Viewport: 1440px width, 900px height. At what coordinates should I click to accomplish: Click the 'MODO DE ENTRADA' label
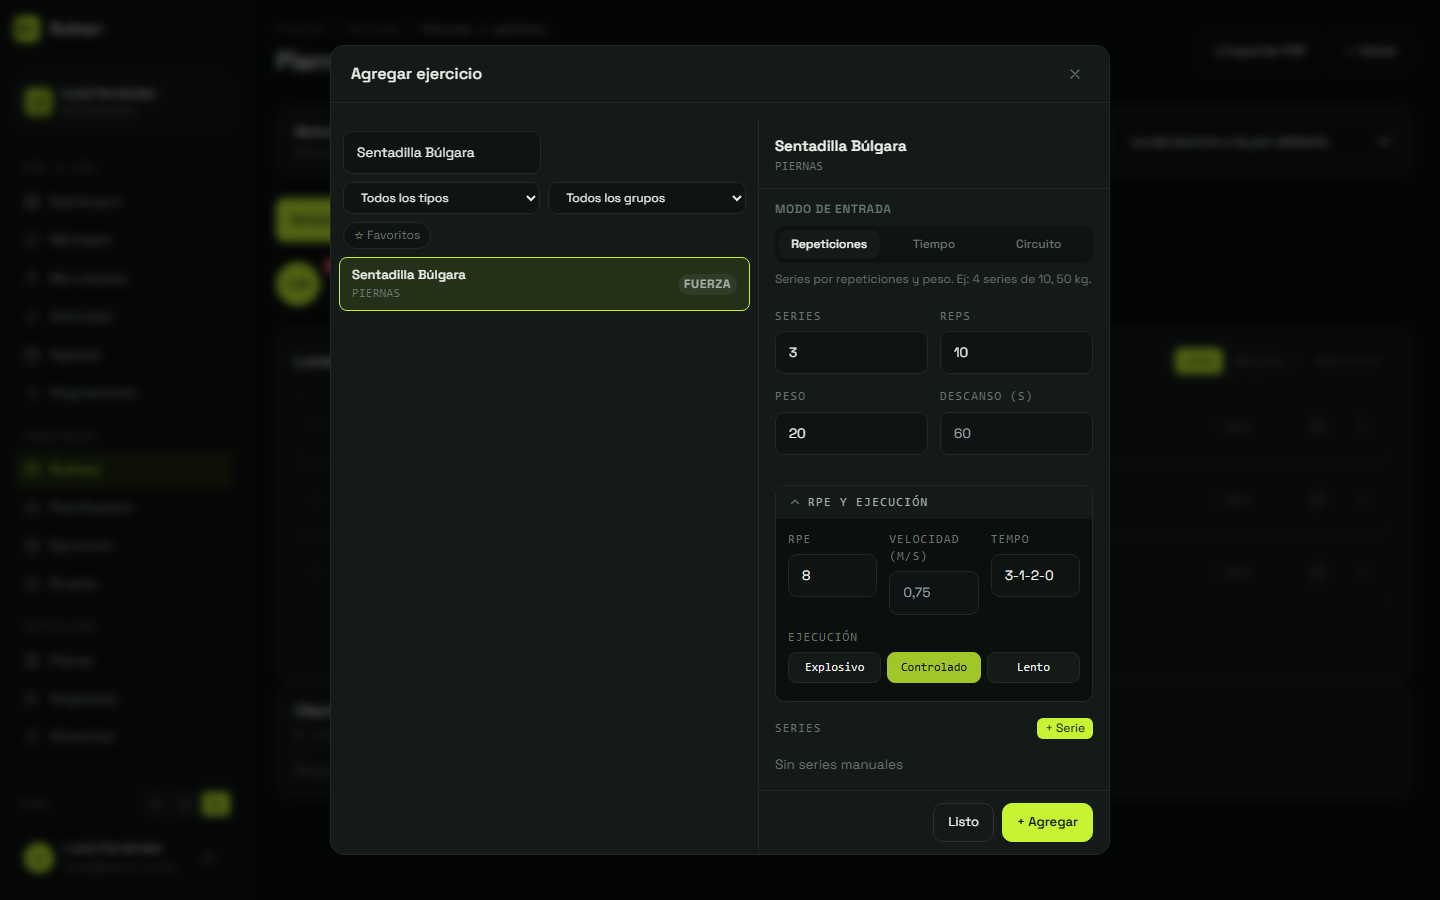(x=833, y=209)
